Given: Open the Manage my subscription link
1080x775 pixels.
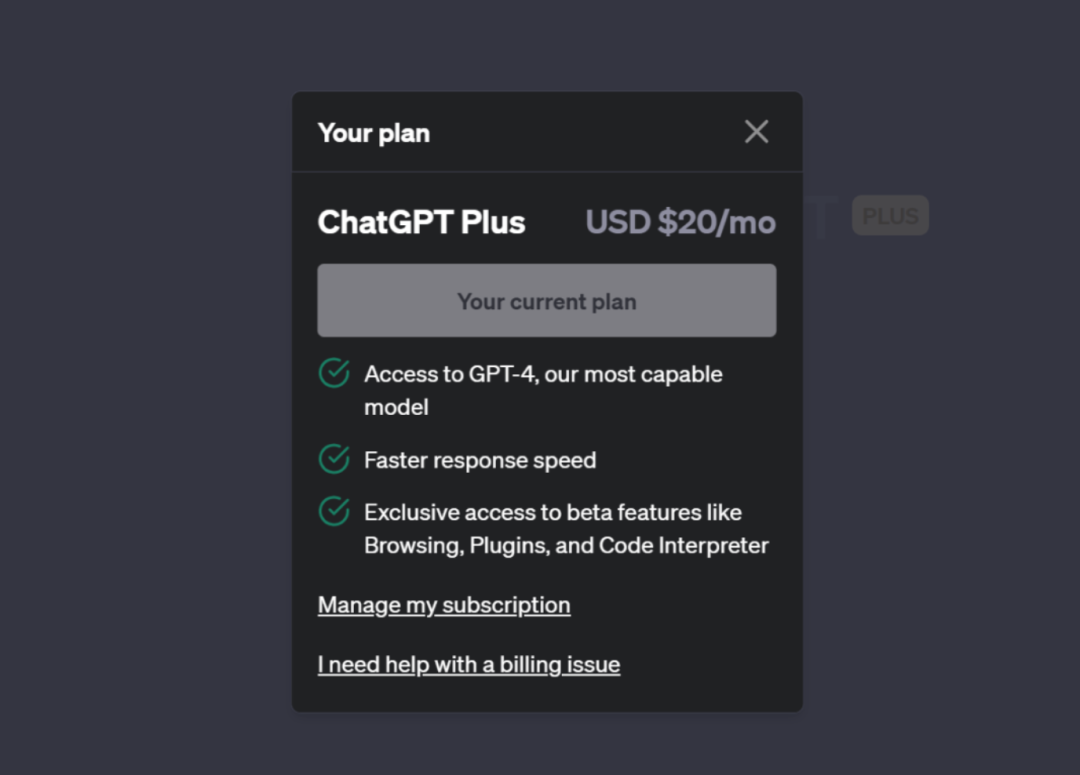Looking at the screenshot, I should tap(444, 605).
